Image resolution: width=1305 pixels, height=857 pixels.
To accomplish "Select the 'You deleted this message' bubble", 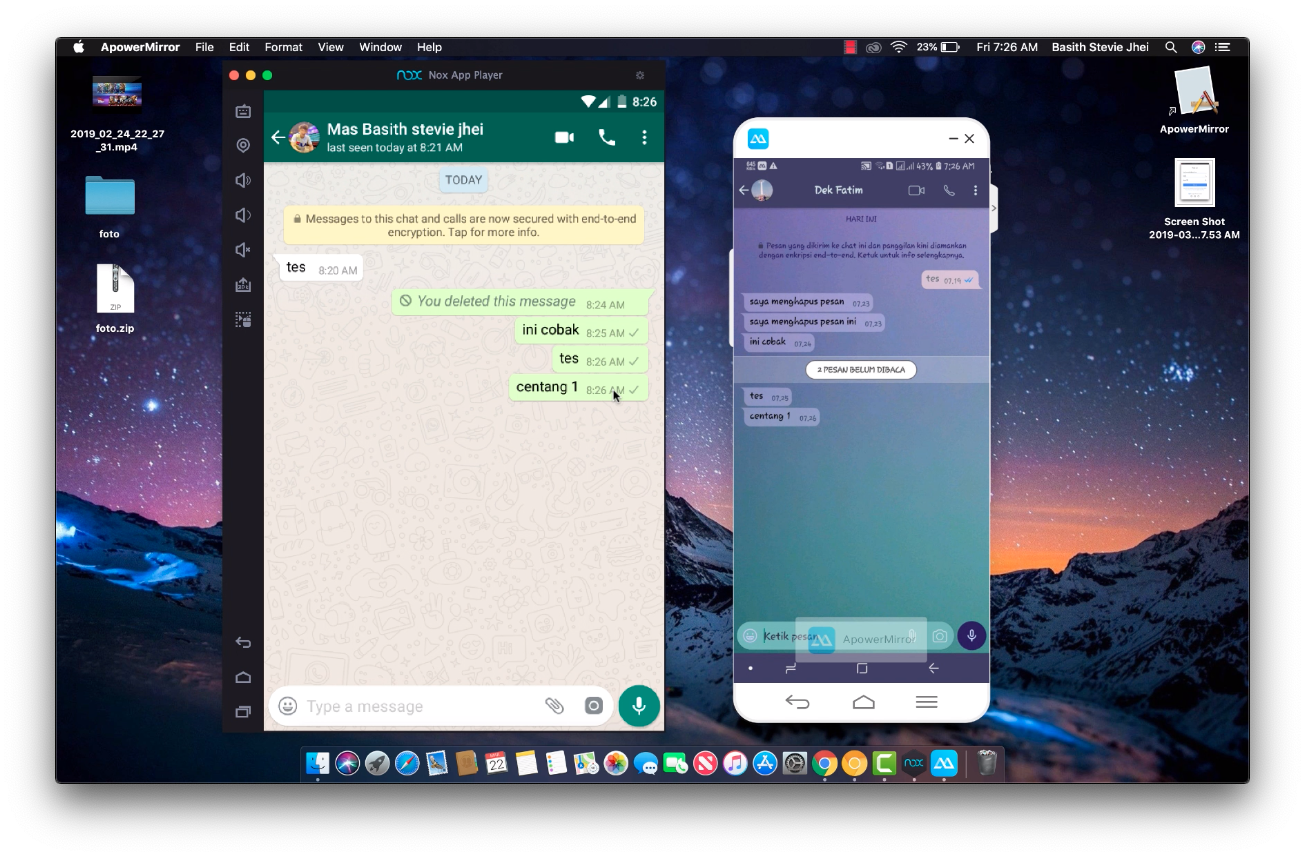I will pos(522,302).
